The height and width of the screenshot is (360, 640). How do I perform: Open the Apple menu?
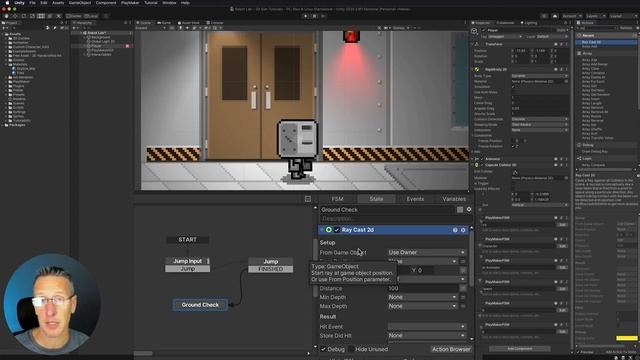(7, 3)
